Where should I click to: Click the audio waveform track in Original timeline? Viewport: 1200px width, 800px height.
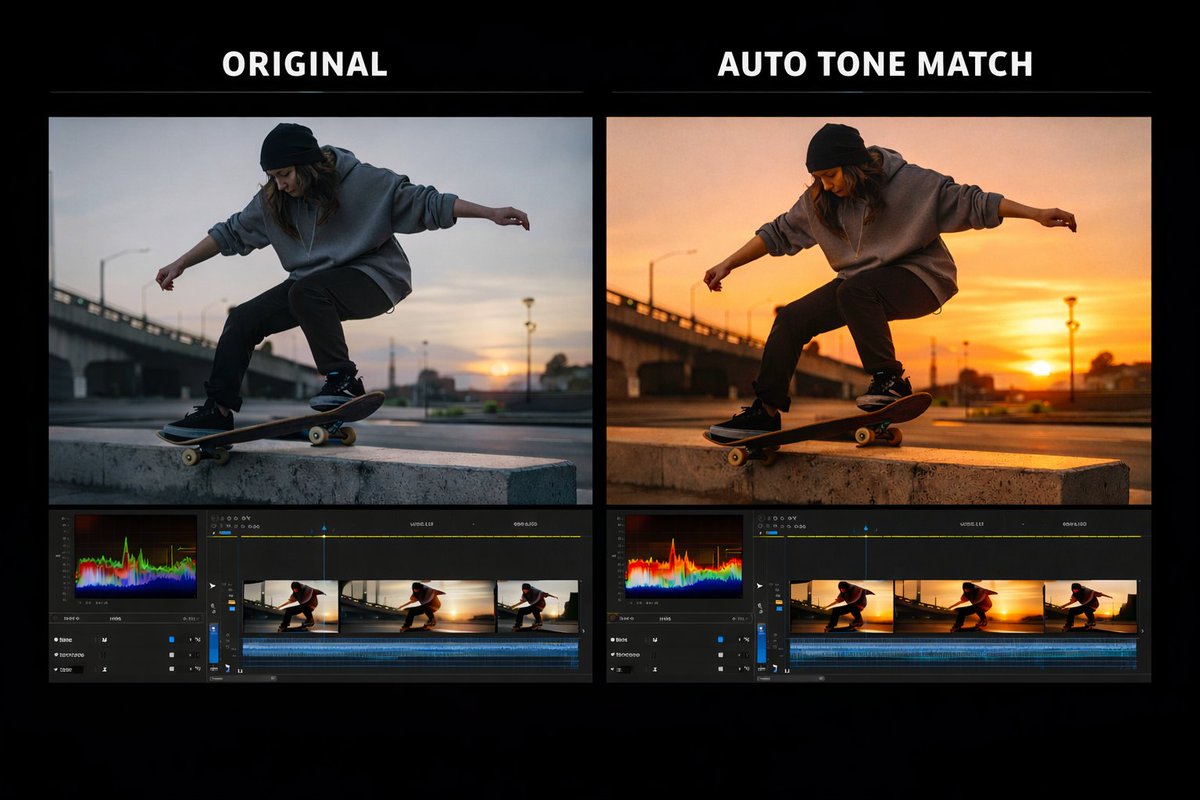coord(410,654)
